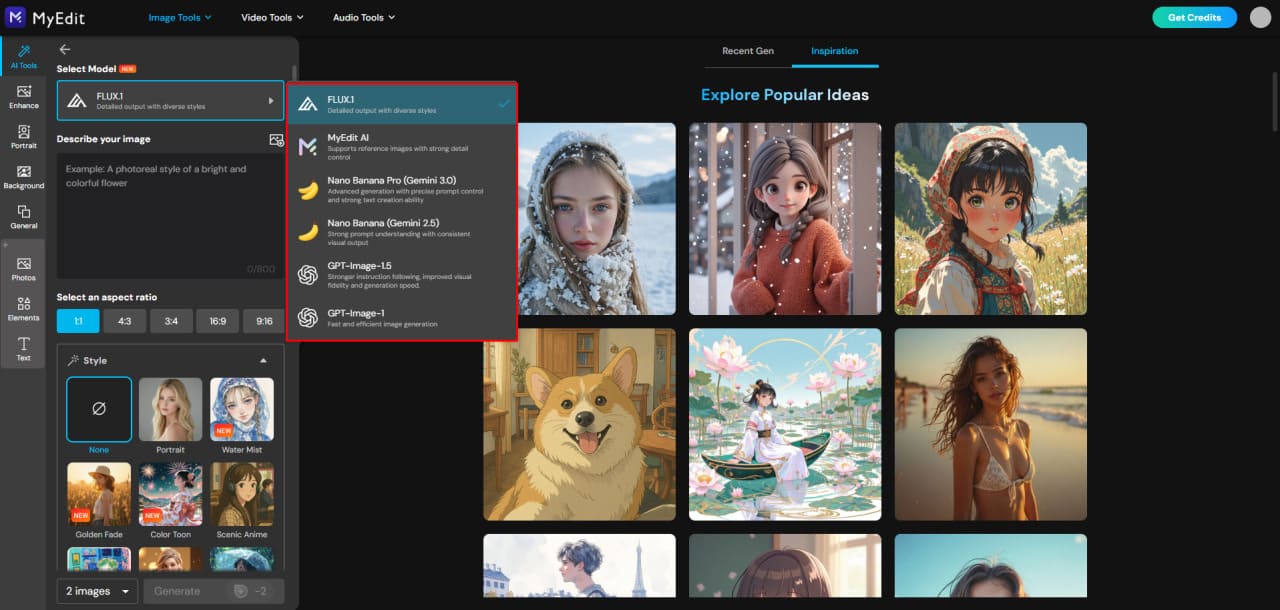
Task: Open the Text tools panel
Action: pos(23,347)
